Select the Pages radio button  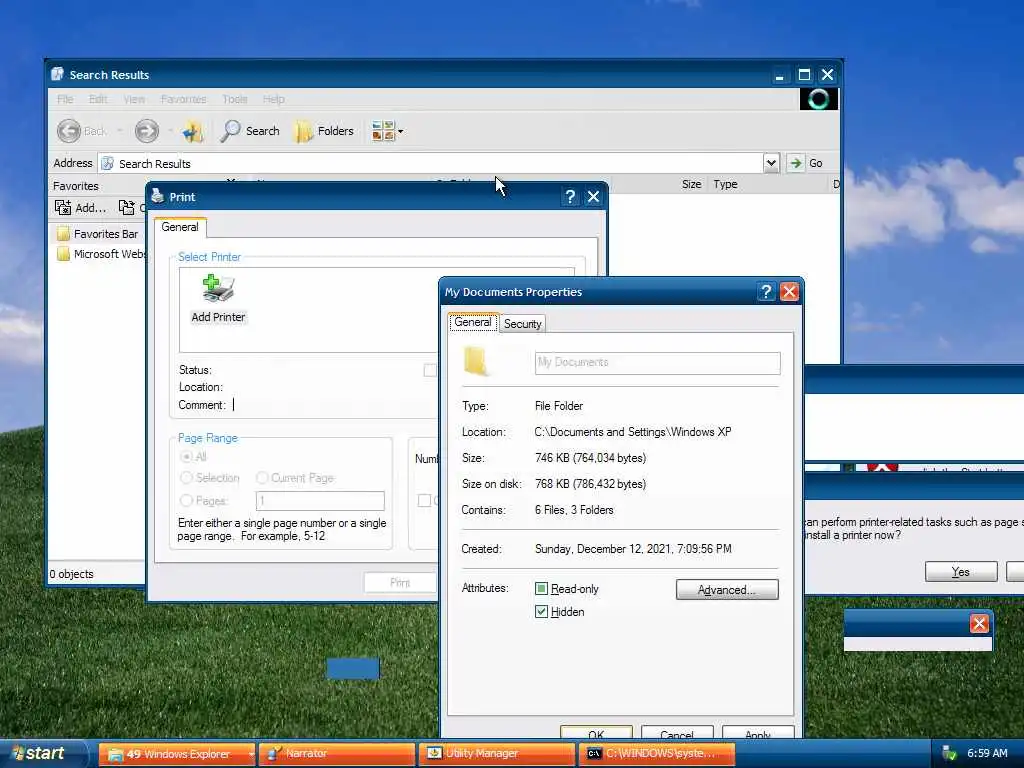[x=186, y=501]
